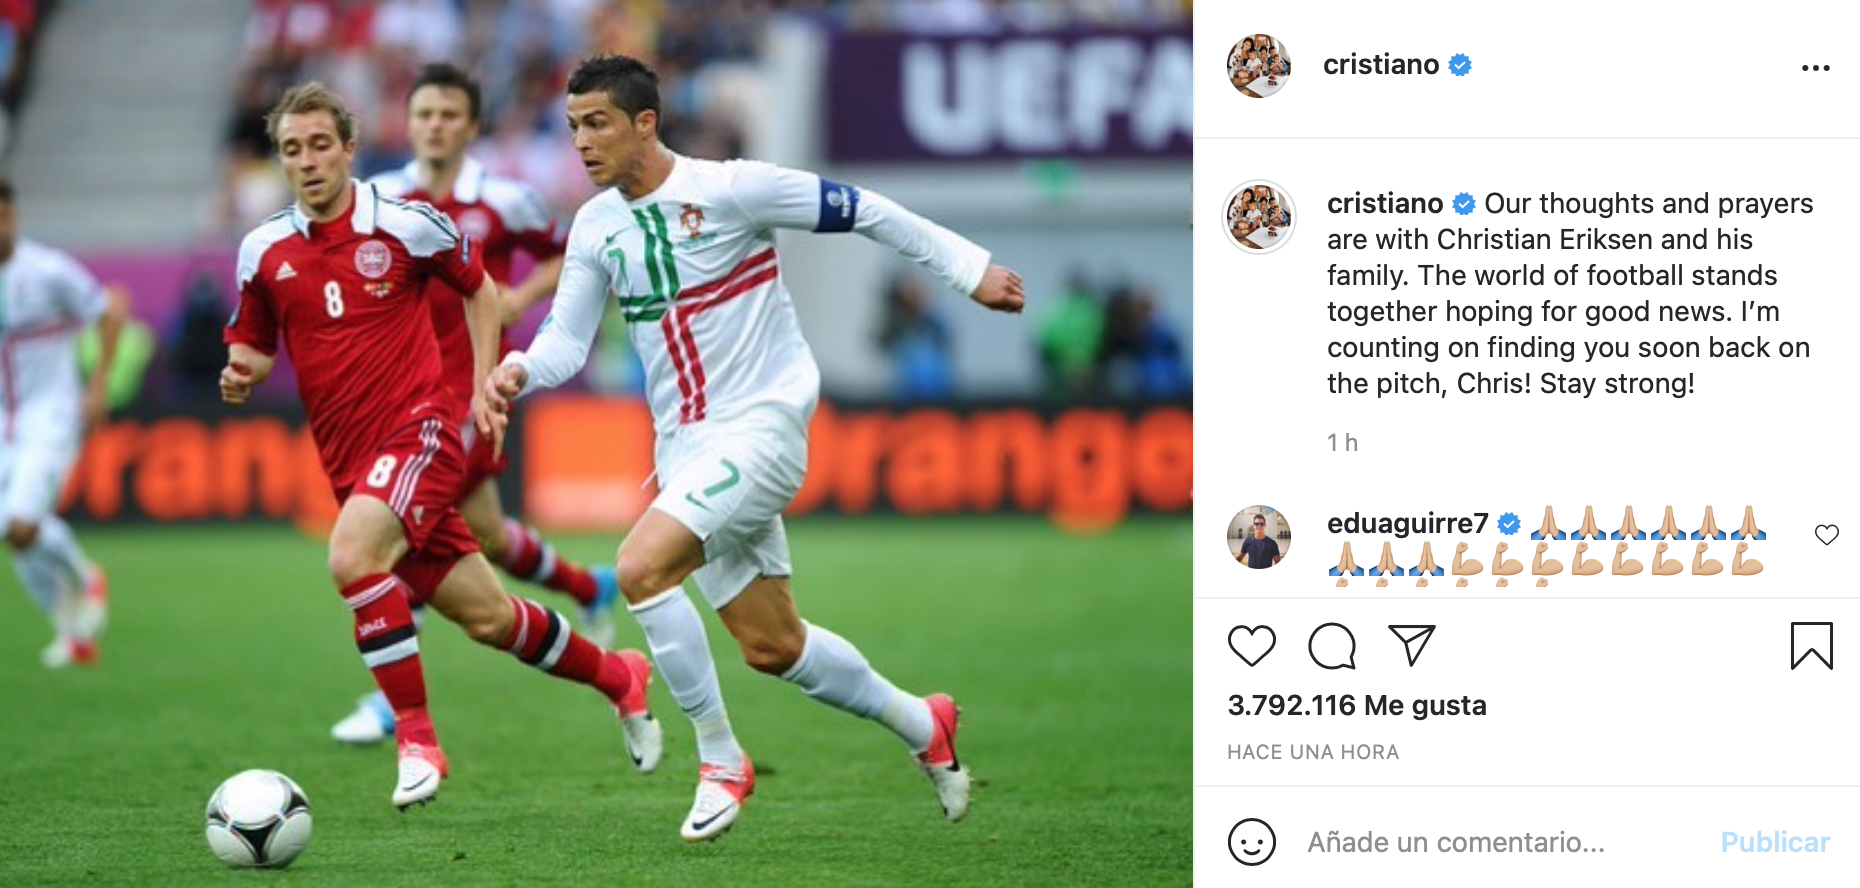Open the three-dot more options menu
The height and width of the screenshot is (888, 1860).
pos(1815,68)
